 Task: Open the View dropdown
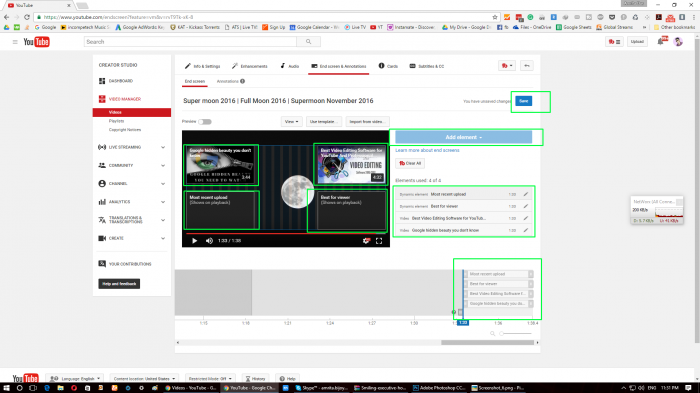point(292,121)
